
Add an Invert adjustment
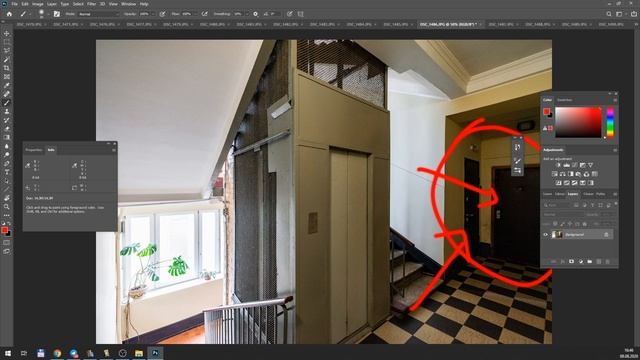click(558, 183)
